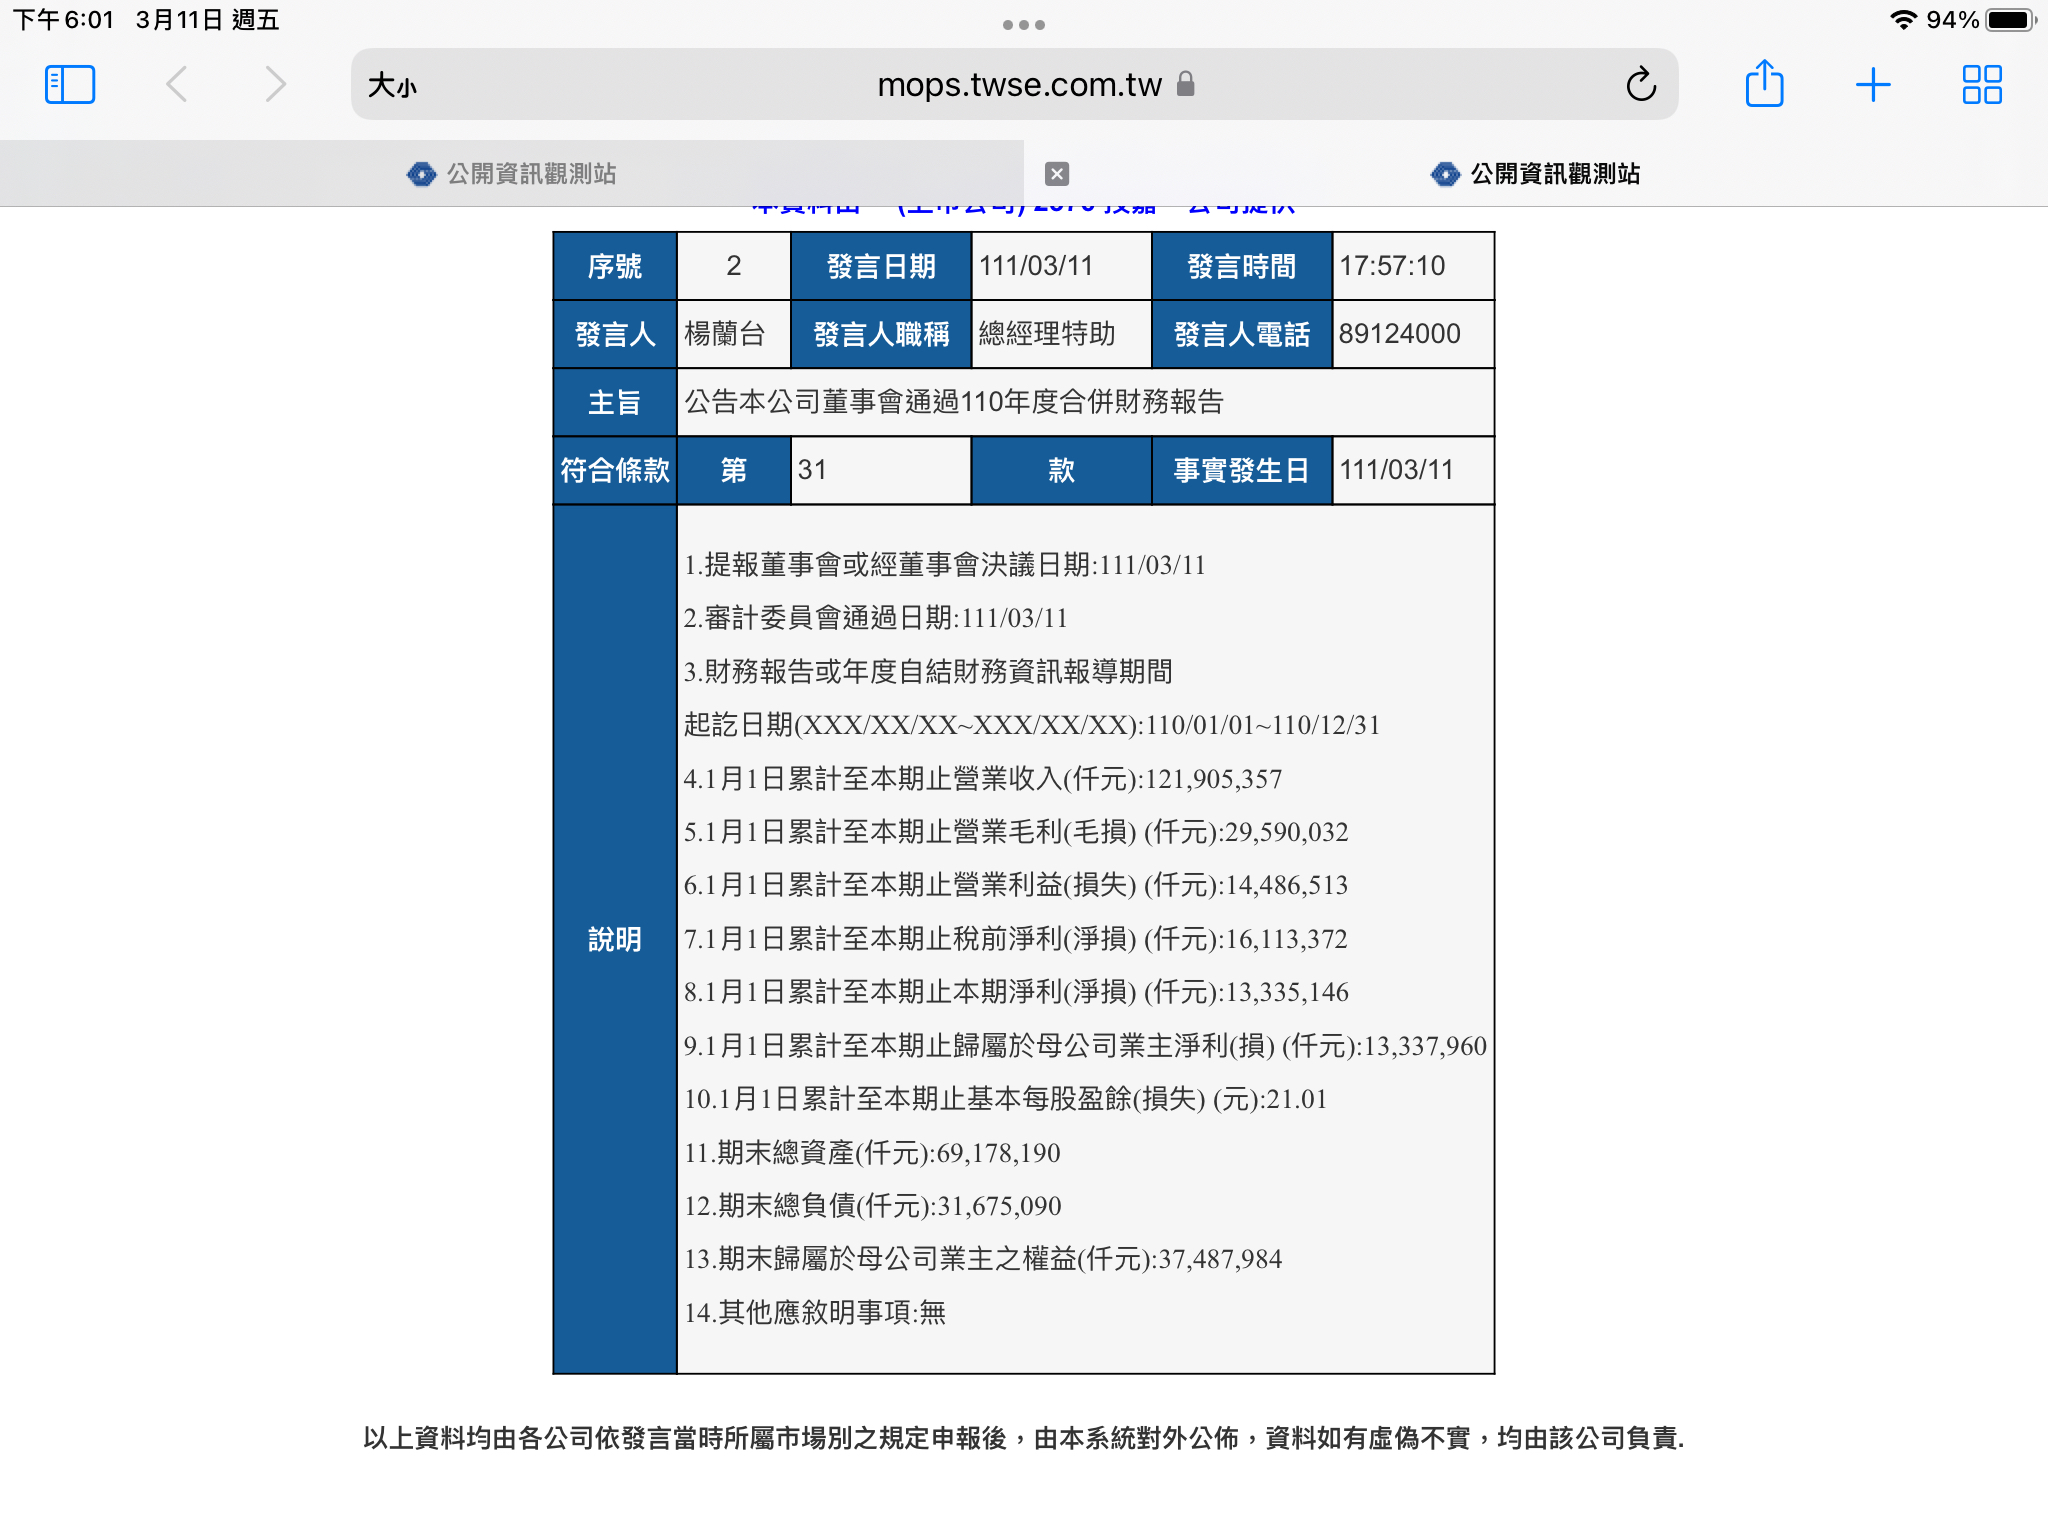Tap the spokesperson phone number 89124000
The width and height of the screenshot is (2048, 1536).
[x=1399, y=334]
